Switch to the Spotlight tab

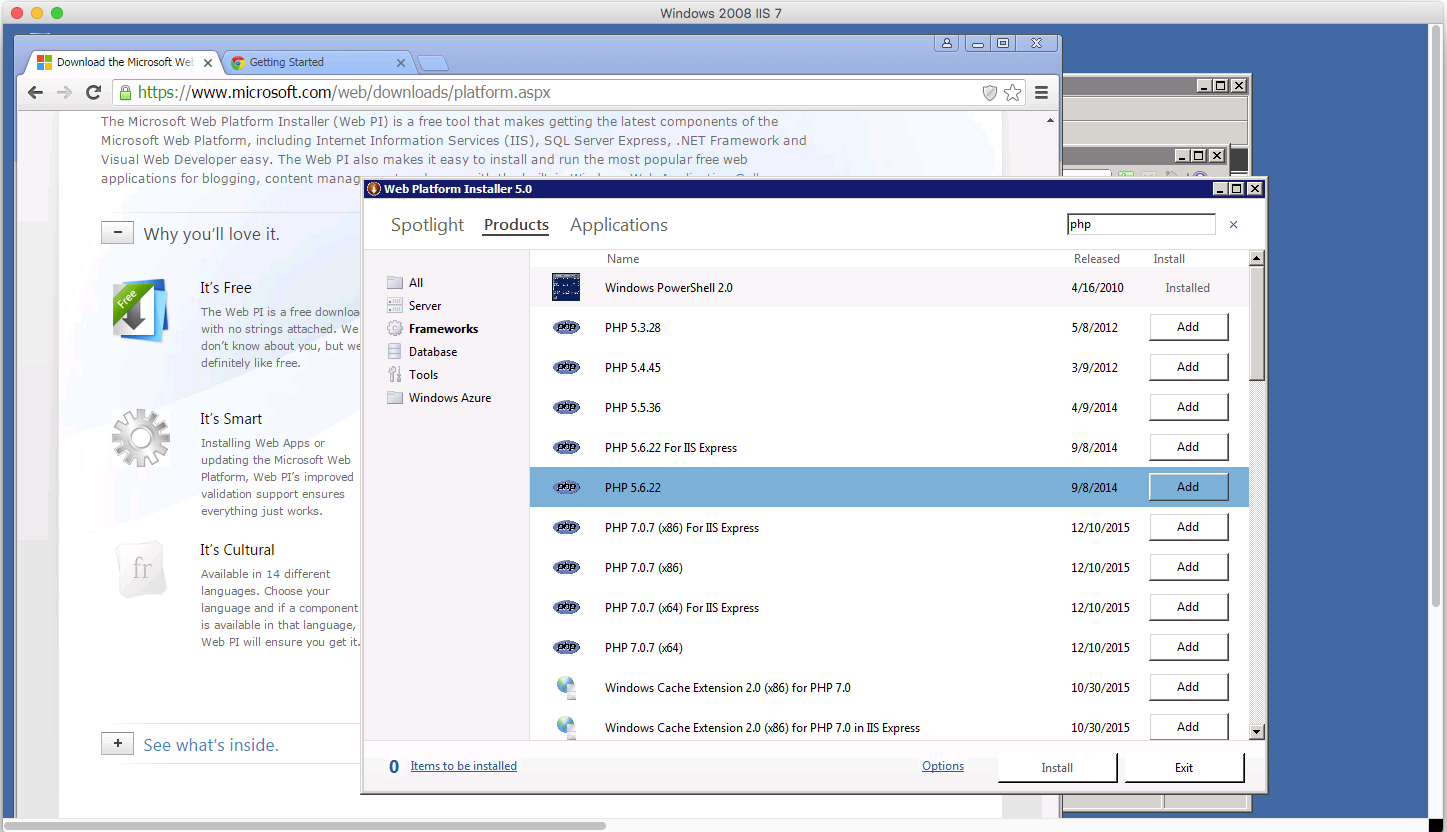(427, 225)
